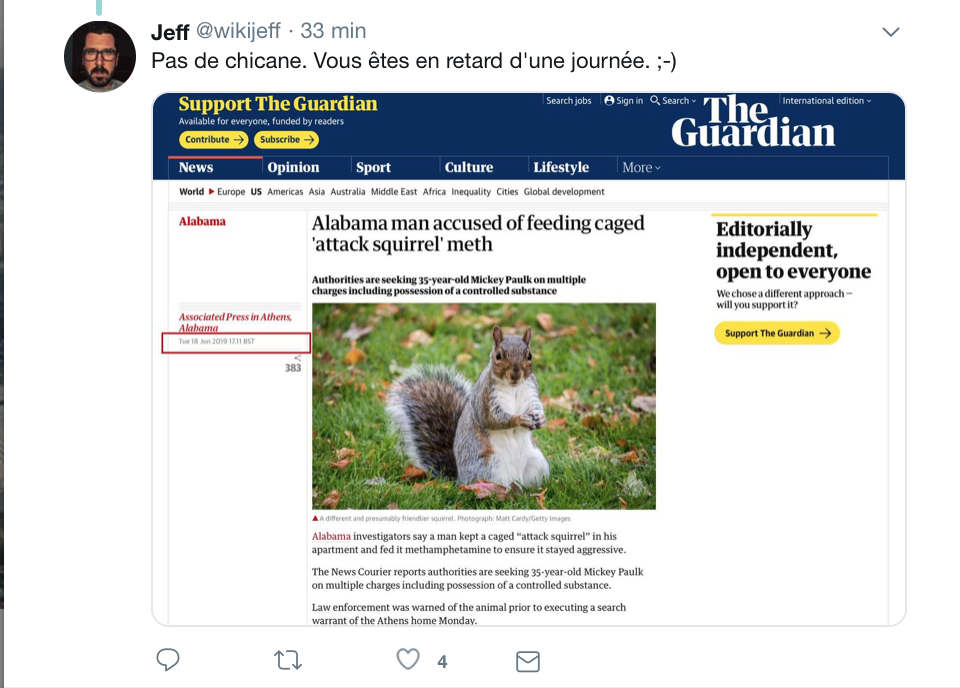Select the Opinion tab
960x688 pixels.
click(293, 167)
